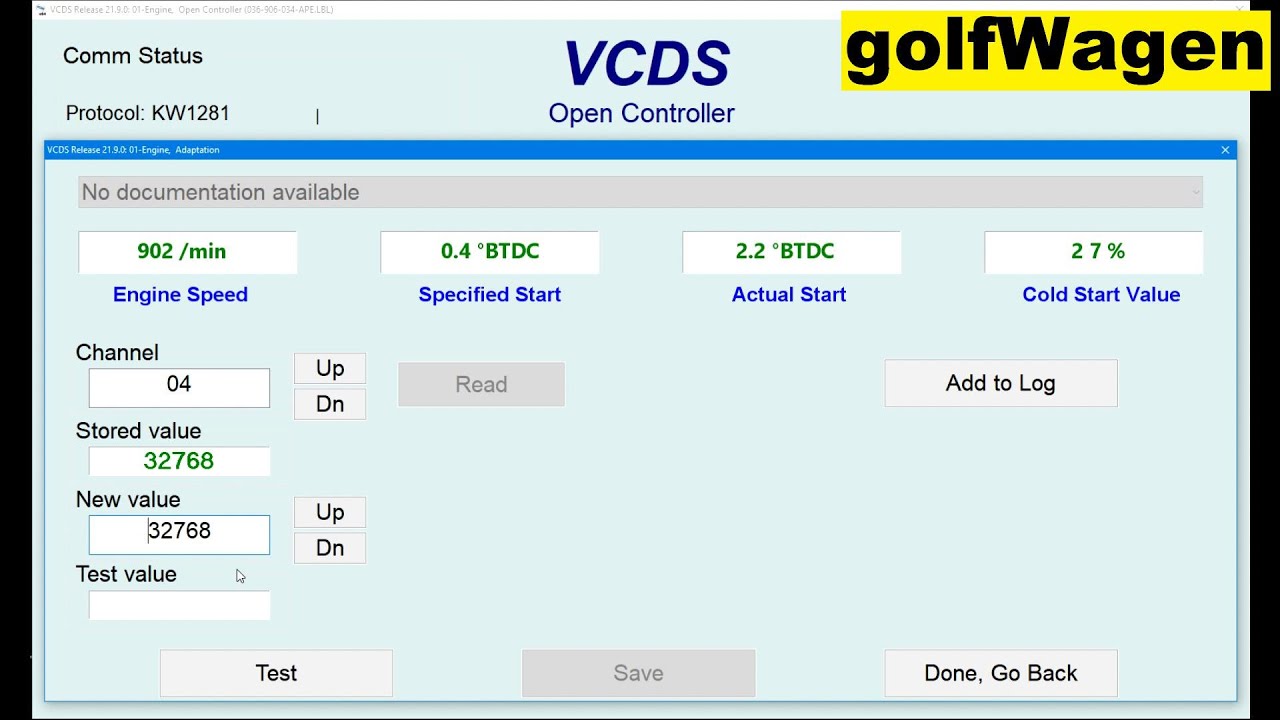Click the Comm Status label
Image resolution: width=1280 pixels, height=720 pixels.
tap(133, 56)
